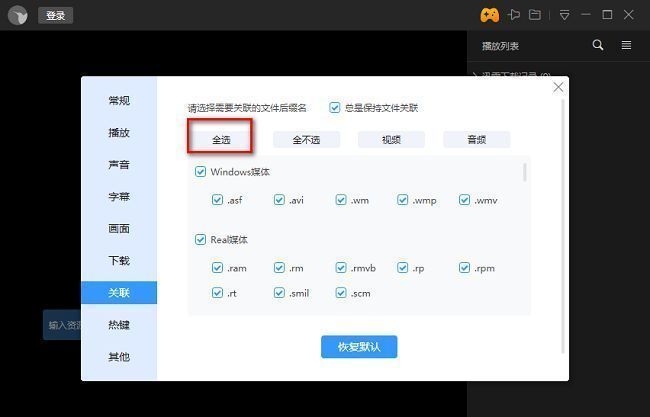Click the player bird logo icon
The width and height of the screenshot is (650, 417).
17,16
